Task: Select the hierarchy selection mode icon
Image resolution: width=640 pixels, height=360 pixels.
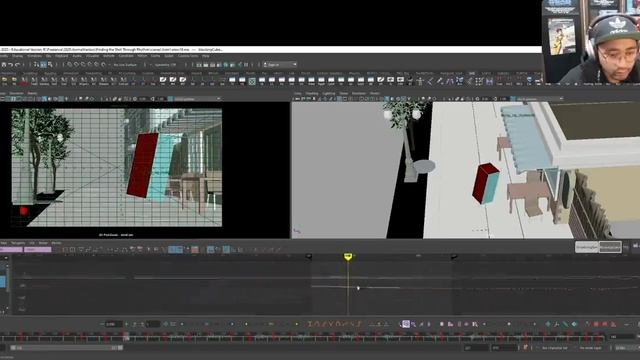Action: pos(36,64)
